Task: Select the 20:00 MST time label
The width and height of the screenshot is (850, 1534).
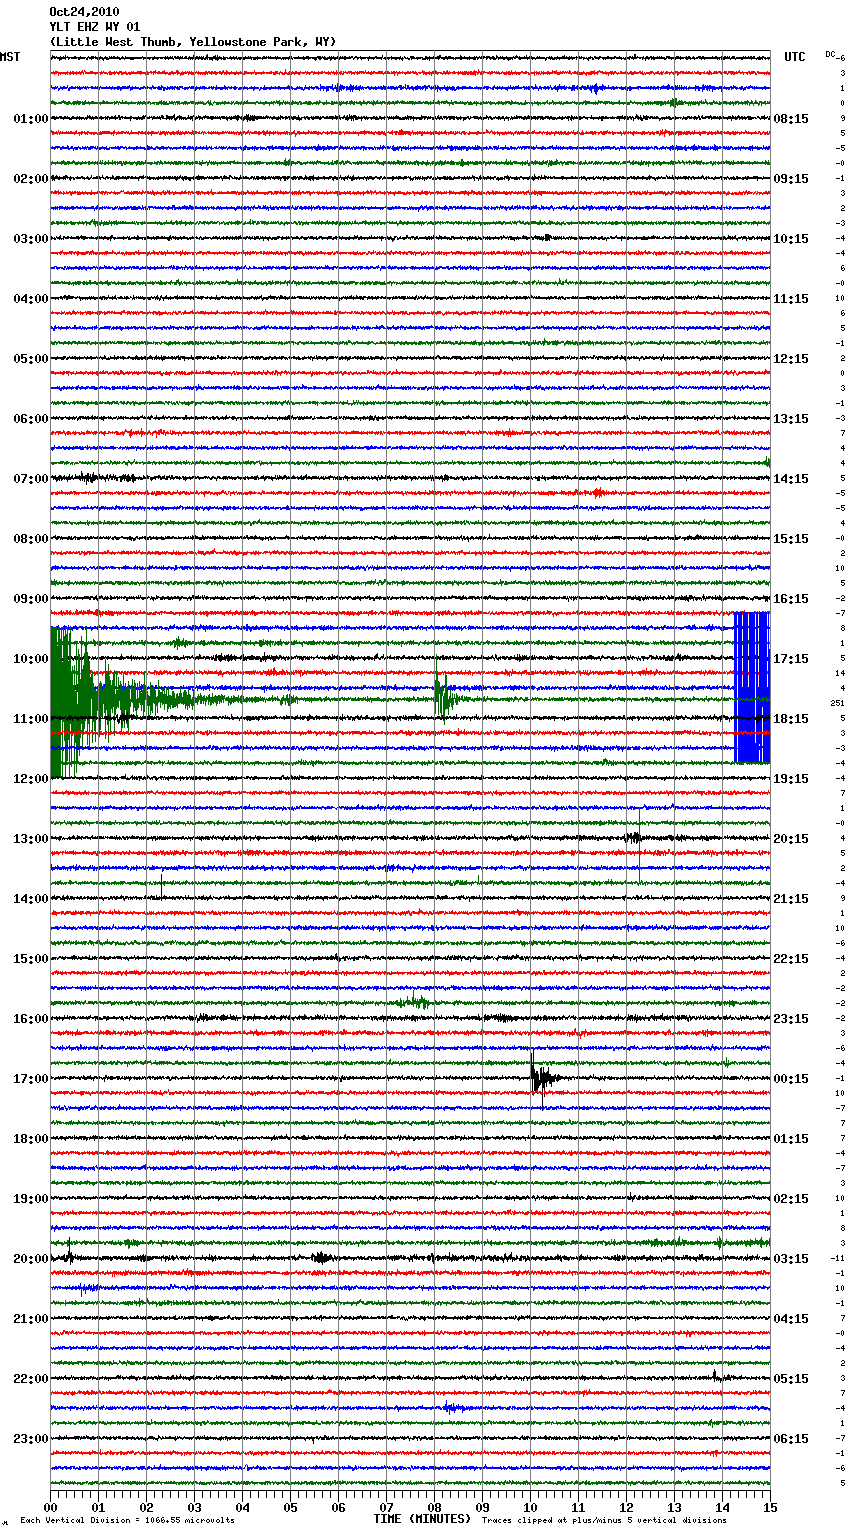Action: point(31,1259)
